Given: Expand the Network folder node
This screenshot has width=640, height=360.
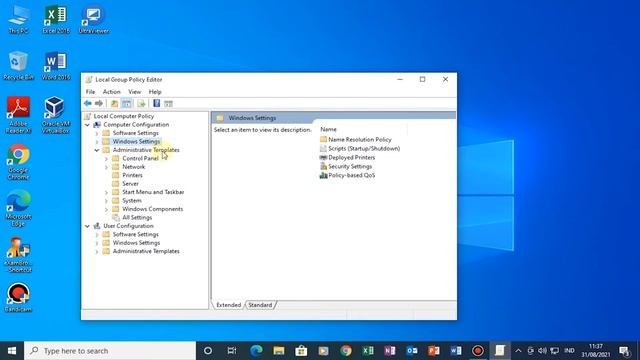Looking at the screenshot, I should (x=107, y=167).
